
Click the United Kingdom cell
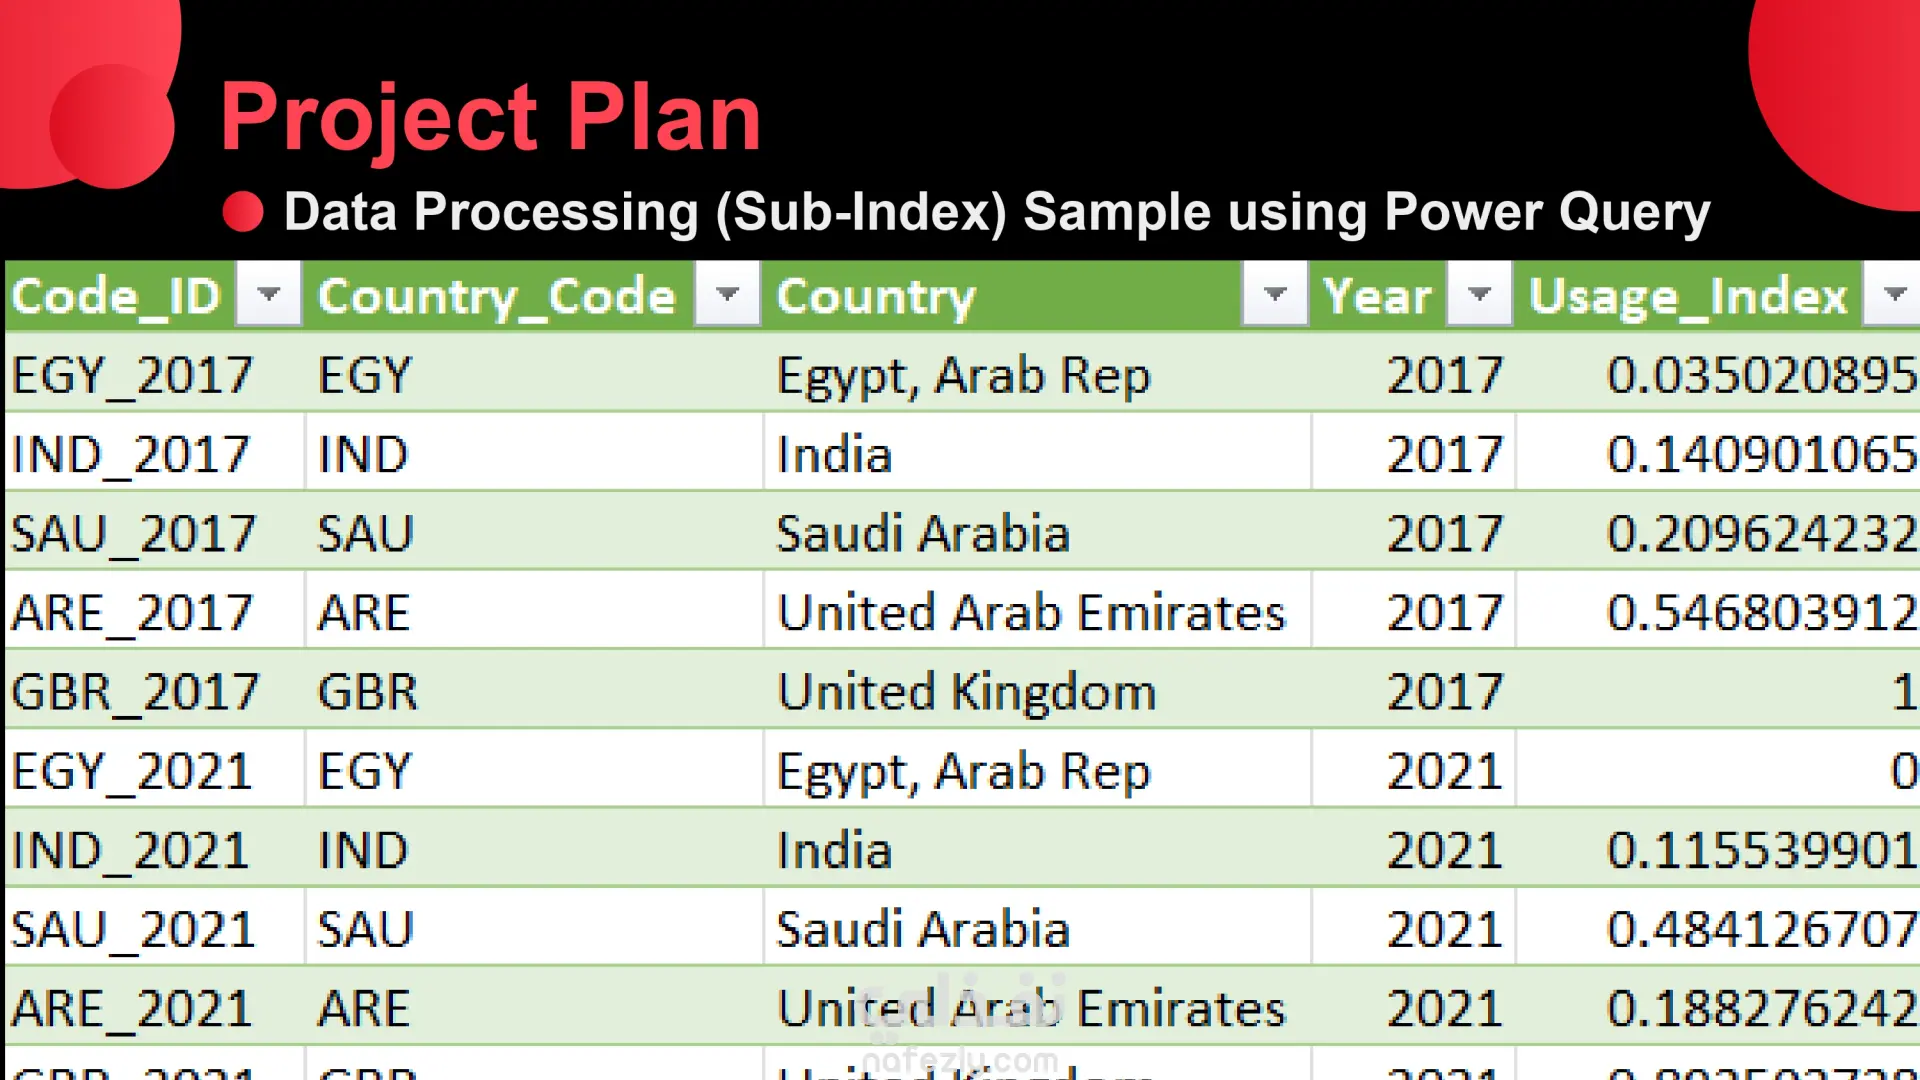1037,690
